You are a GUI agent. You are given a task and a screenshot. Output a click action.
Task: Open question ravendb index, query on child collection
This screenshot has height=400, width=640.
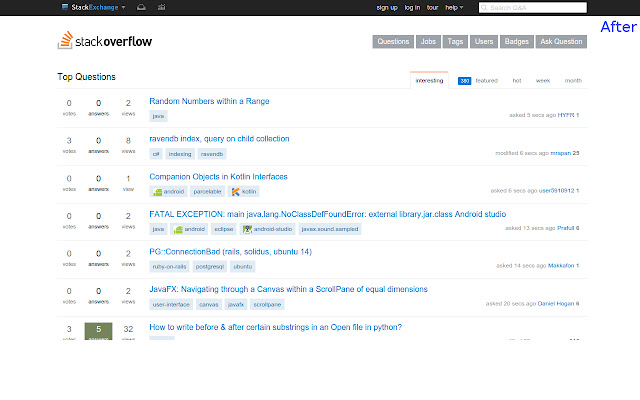coord(219,139)
